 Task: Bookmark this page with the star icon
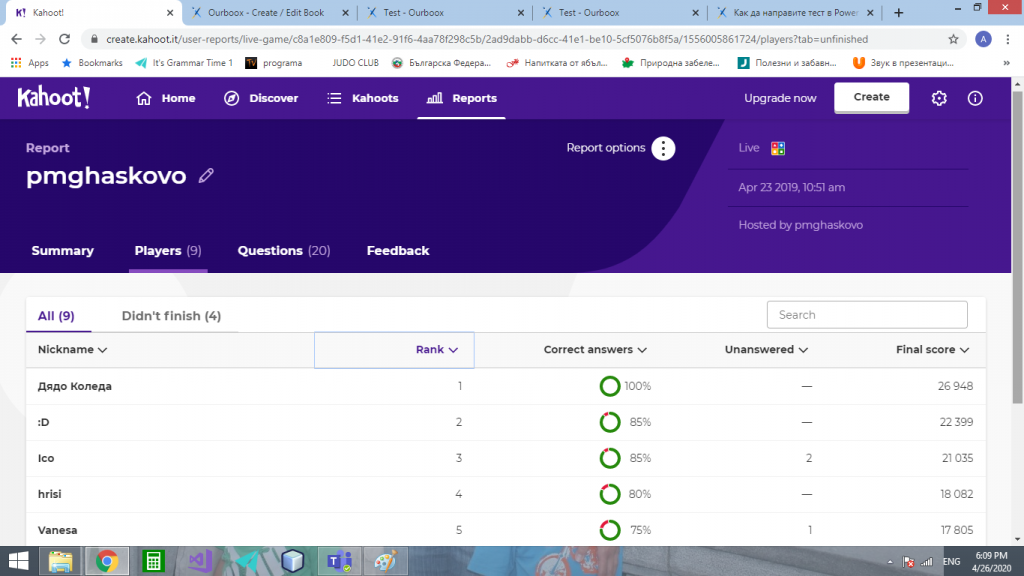pyautogui.click(x=953, y=39)
